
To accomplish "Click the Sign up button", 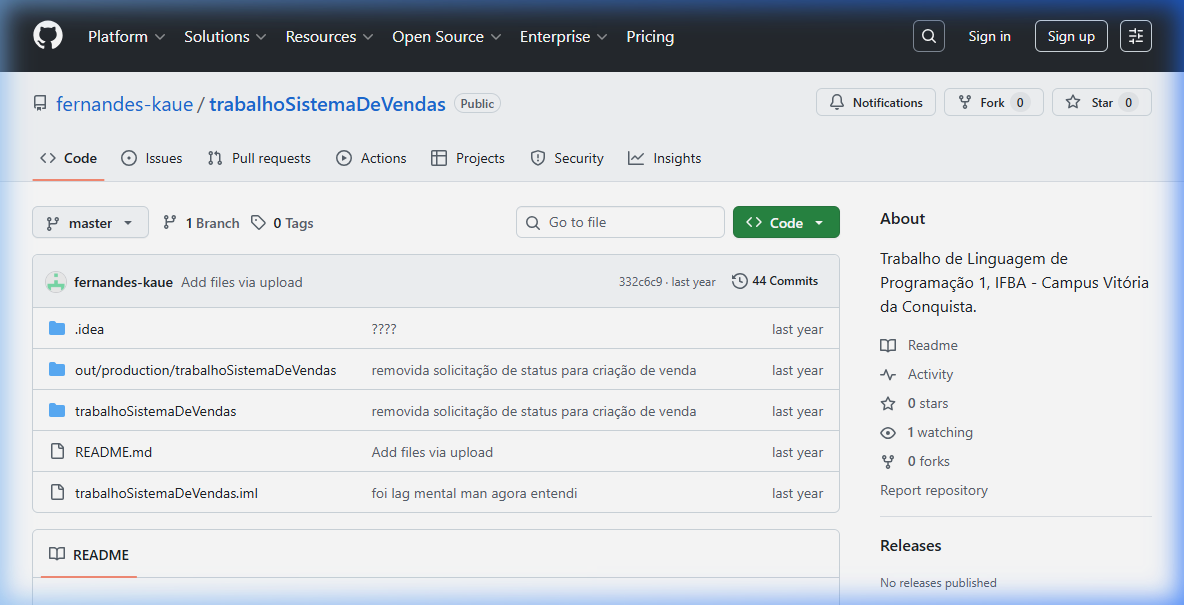I will (x=1071, y=35).
